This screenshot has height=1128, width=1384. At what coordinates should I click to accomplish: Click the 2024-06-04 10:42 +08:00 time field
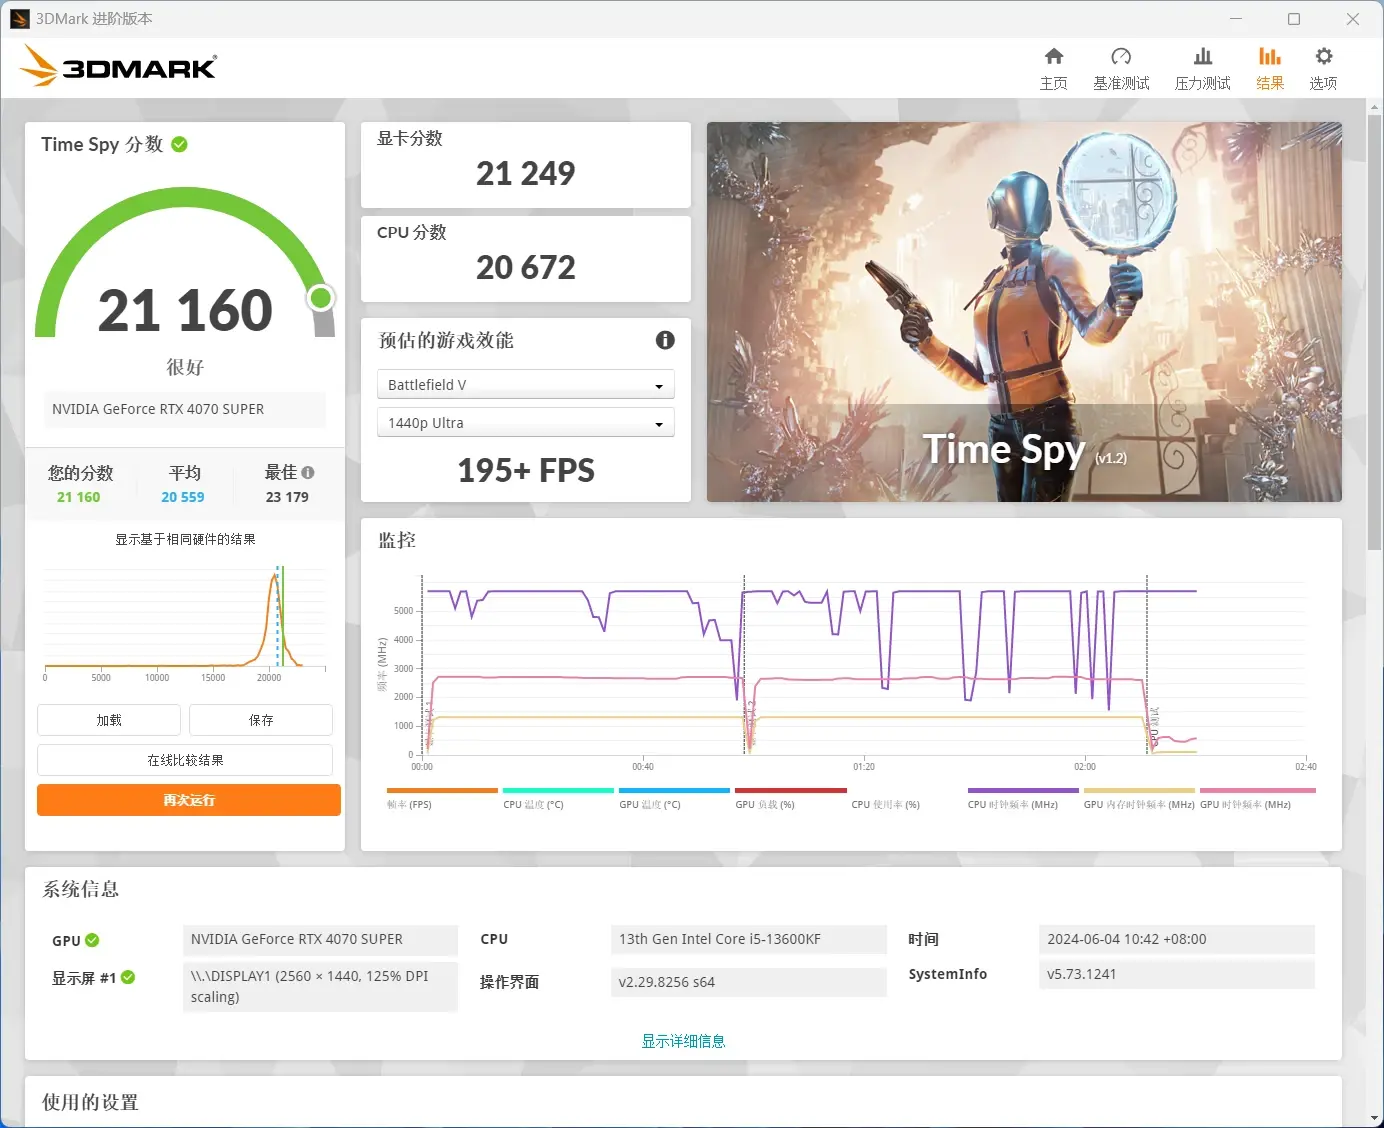[x=1177, y=939]
